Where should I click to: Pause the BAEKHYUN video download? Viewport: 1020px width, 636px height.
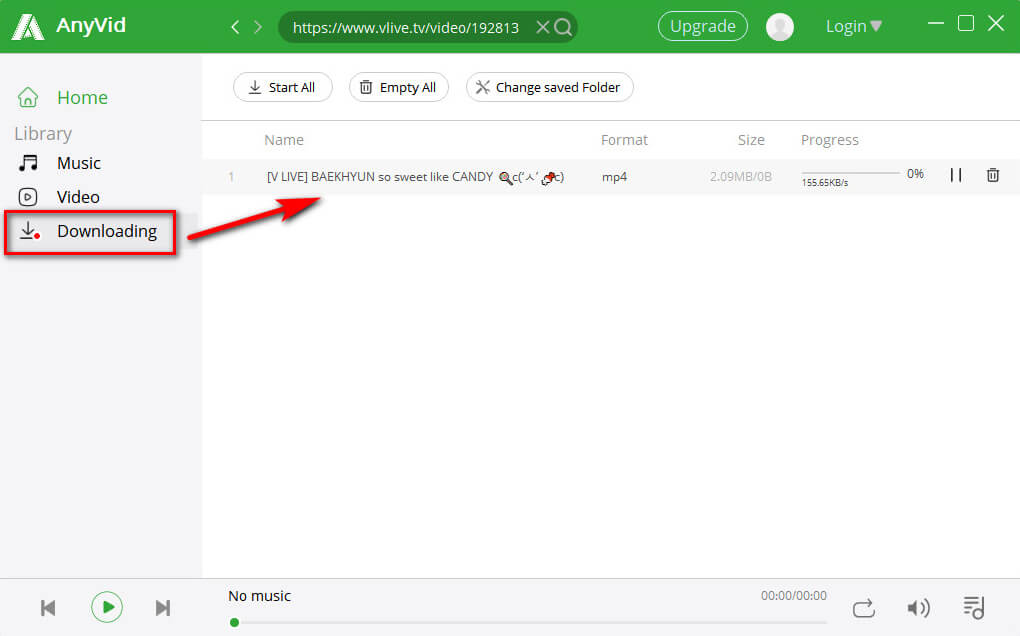click(x=956, y=175)
